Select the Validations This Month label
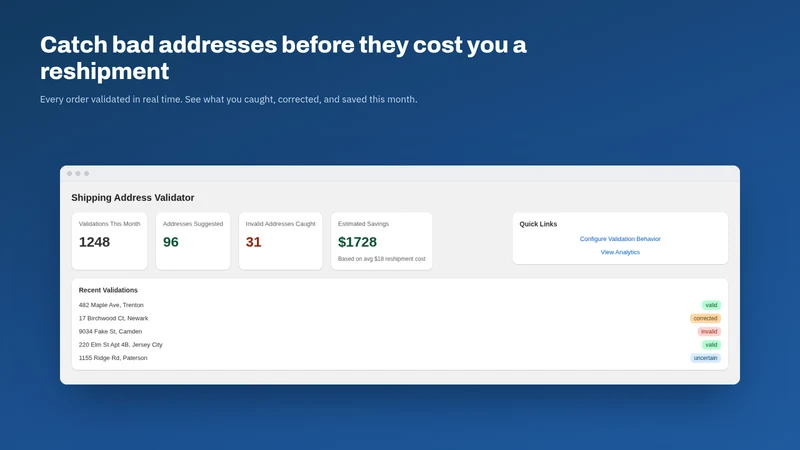Image resolution: width=800 pixels, height=450 pixels. click(109, 223)
